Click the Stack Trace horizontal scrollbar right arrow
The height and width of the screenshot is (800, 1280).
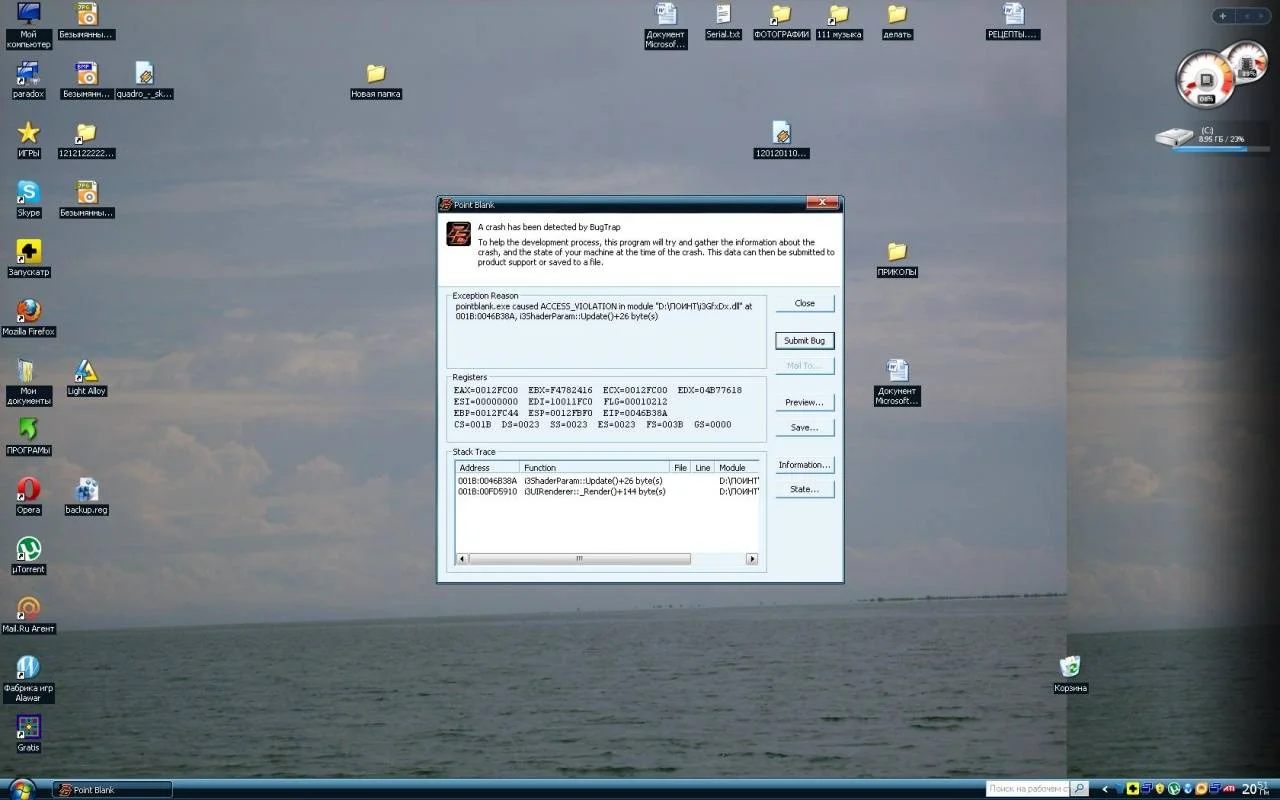[x=752, y=559]
